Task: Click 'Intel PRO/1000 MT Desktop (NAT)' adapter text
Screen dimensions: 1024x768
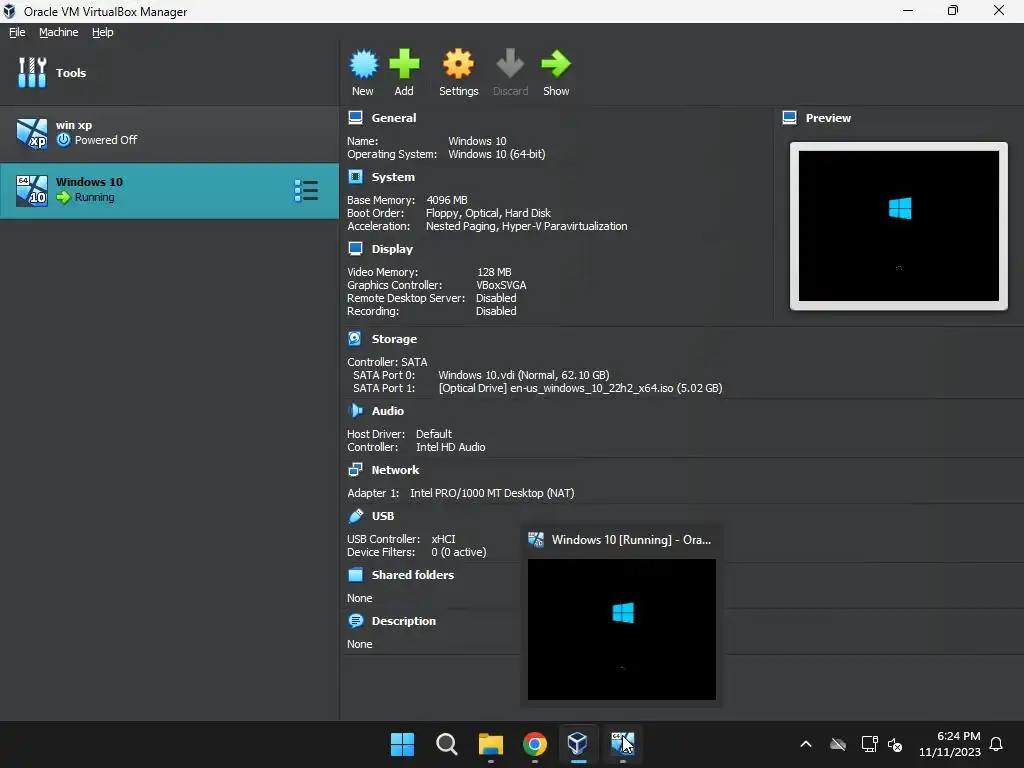Action: pos(492,493)
